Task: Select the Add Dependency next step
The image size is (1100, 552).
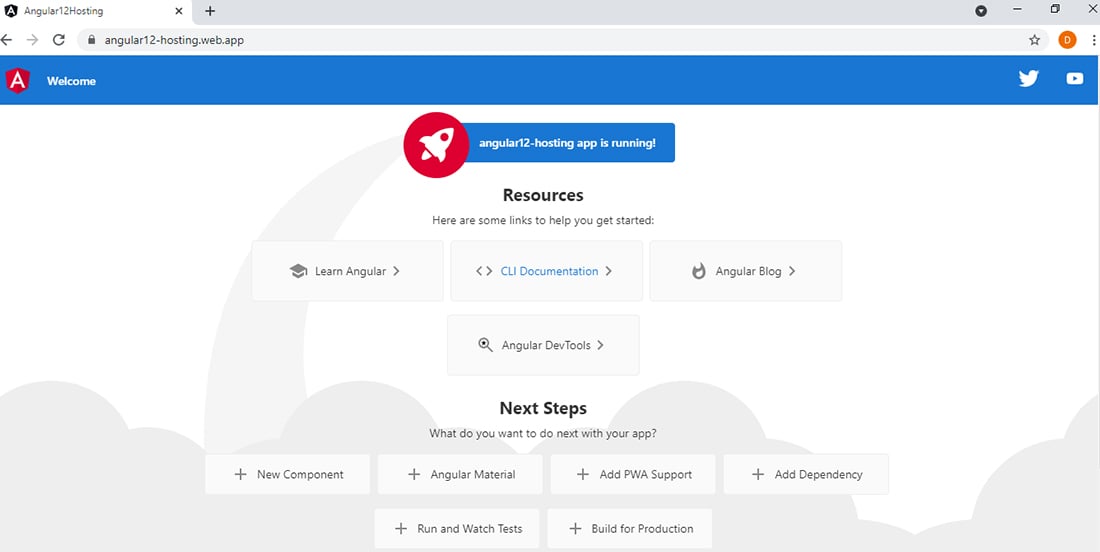Action: click(806, 474)
